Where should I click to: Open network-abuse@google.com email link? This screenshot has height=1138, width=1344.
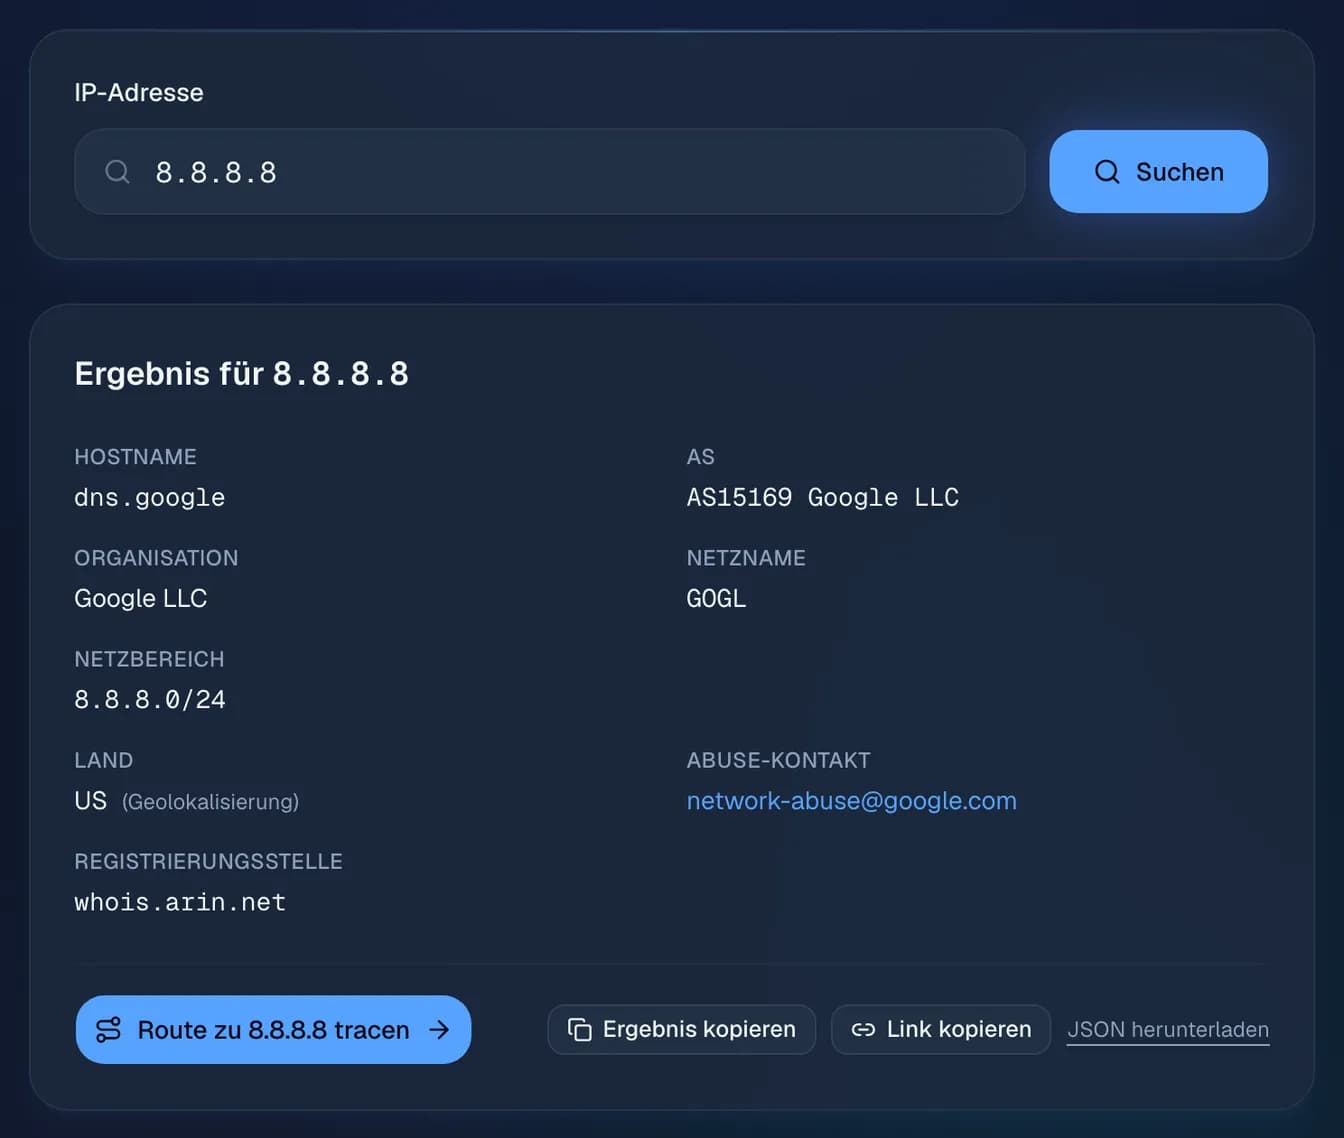coord(851,801)
